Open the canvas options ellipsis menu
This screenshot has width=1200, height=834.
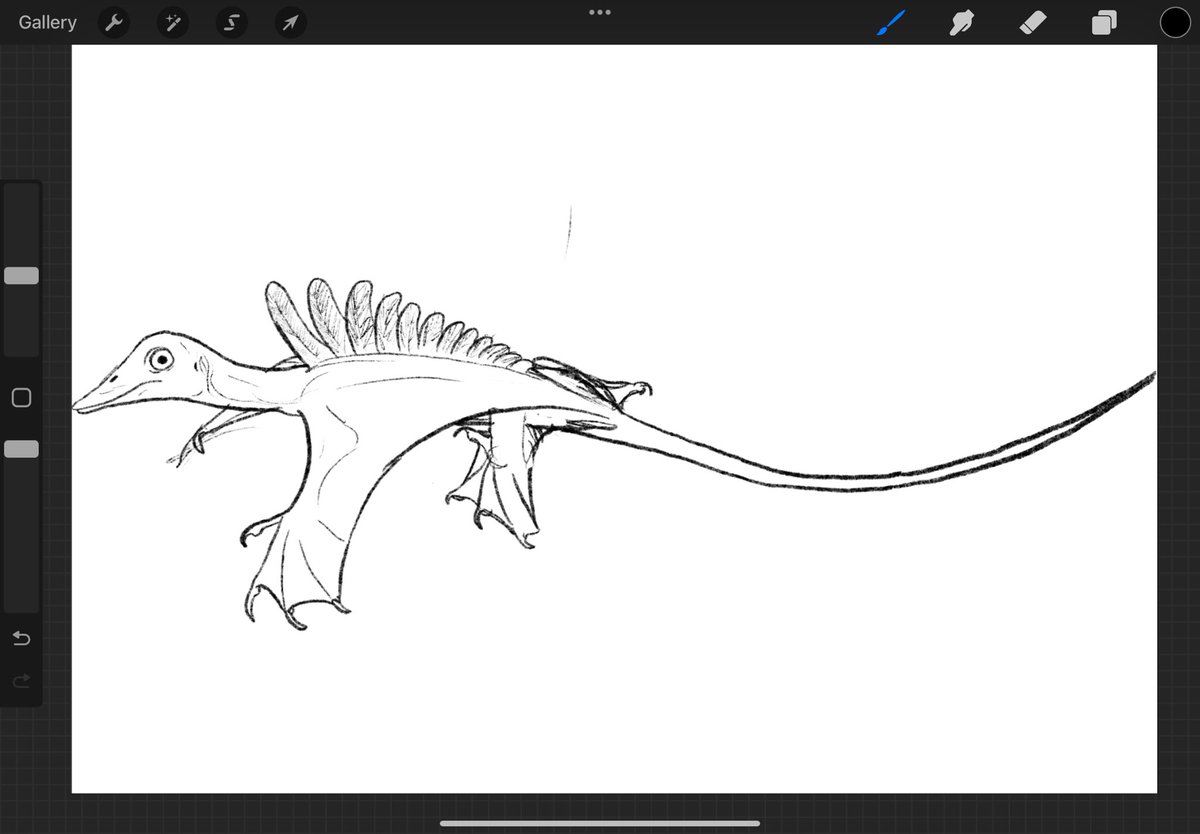(x=599, y=13)
